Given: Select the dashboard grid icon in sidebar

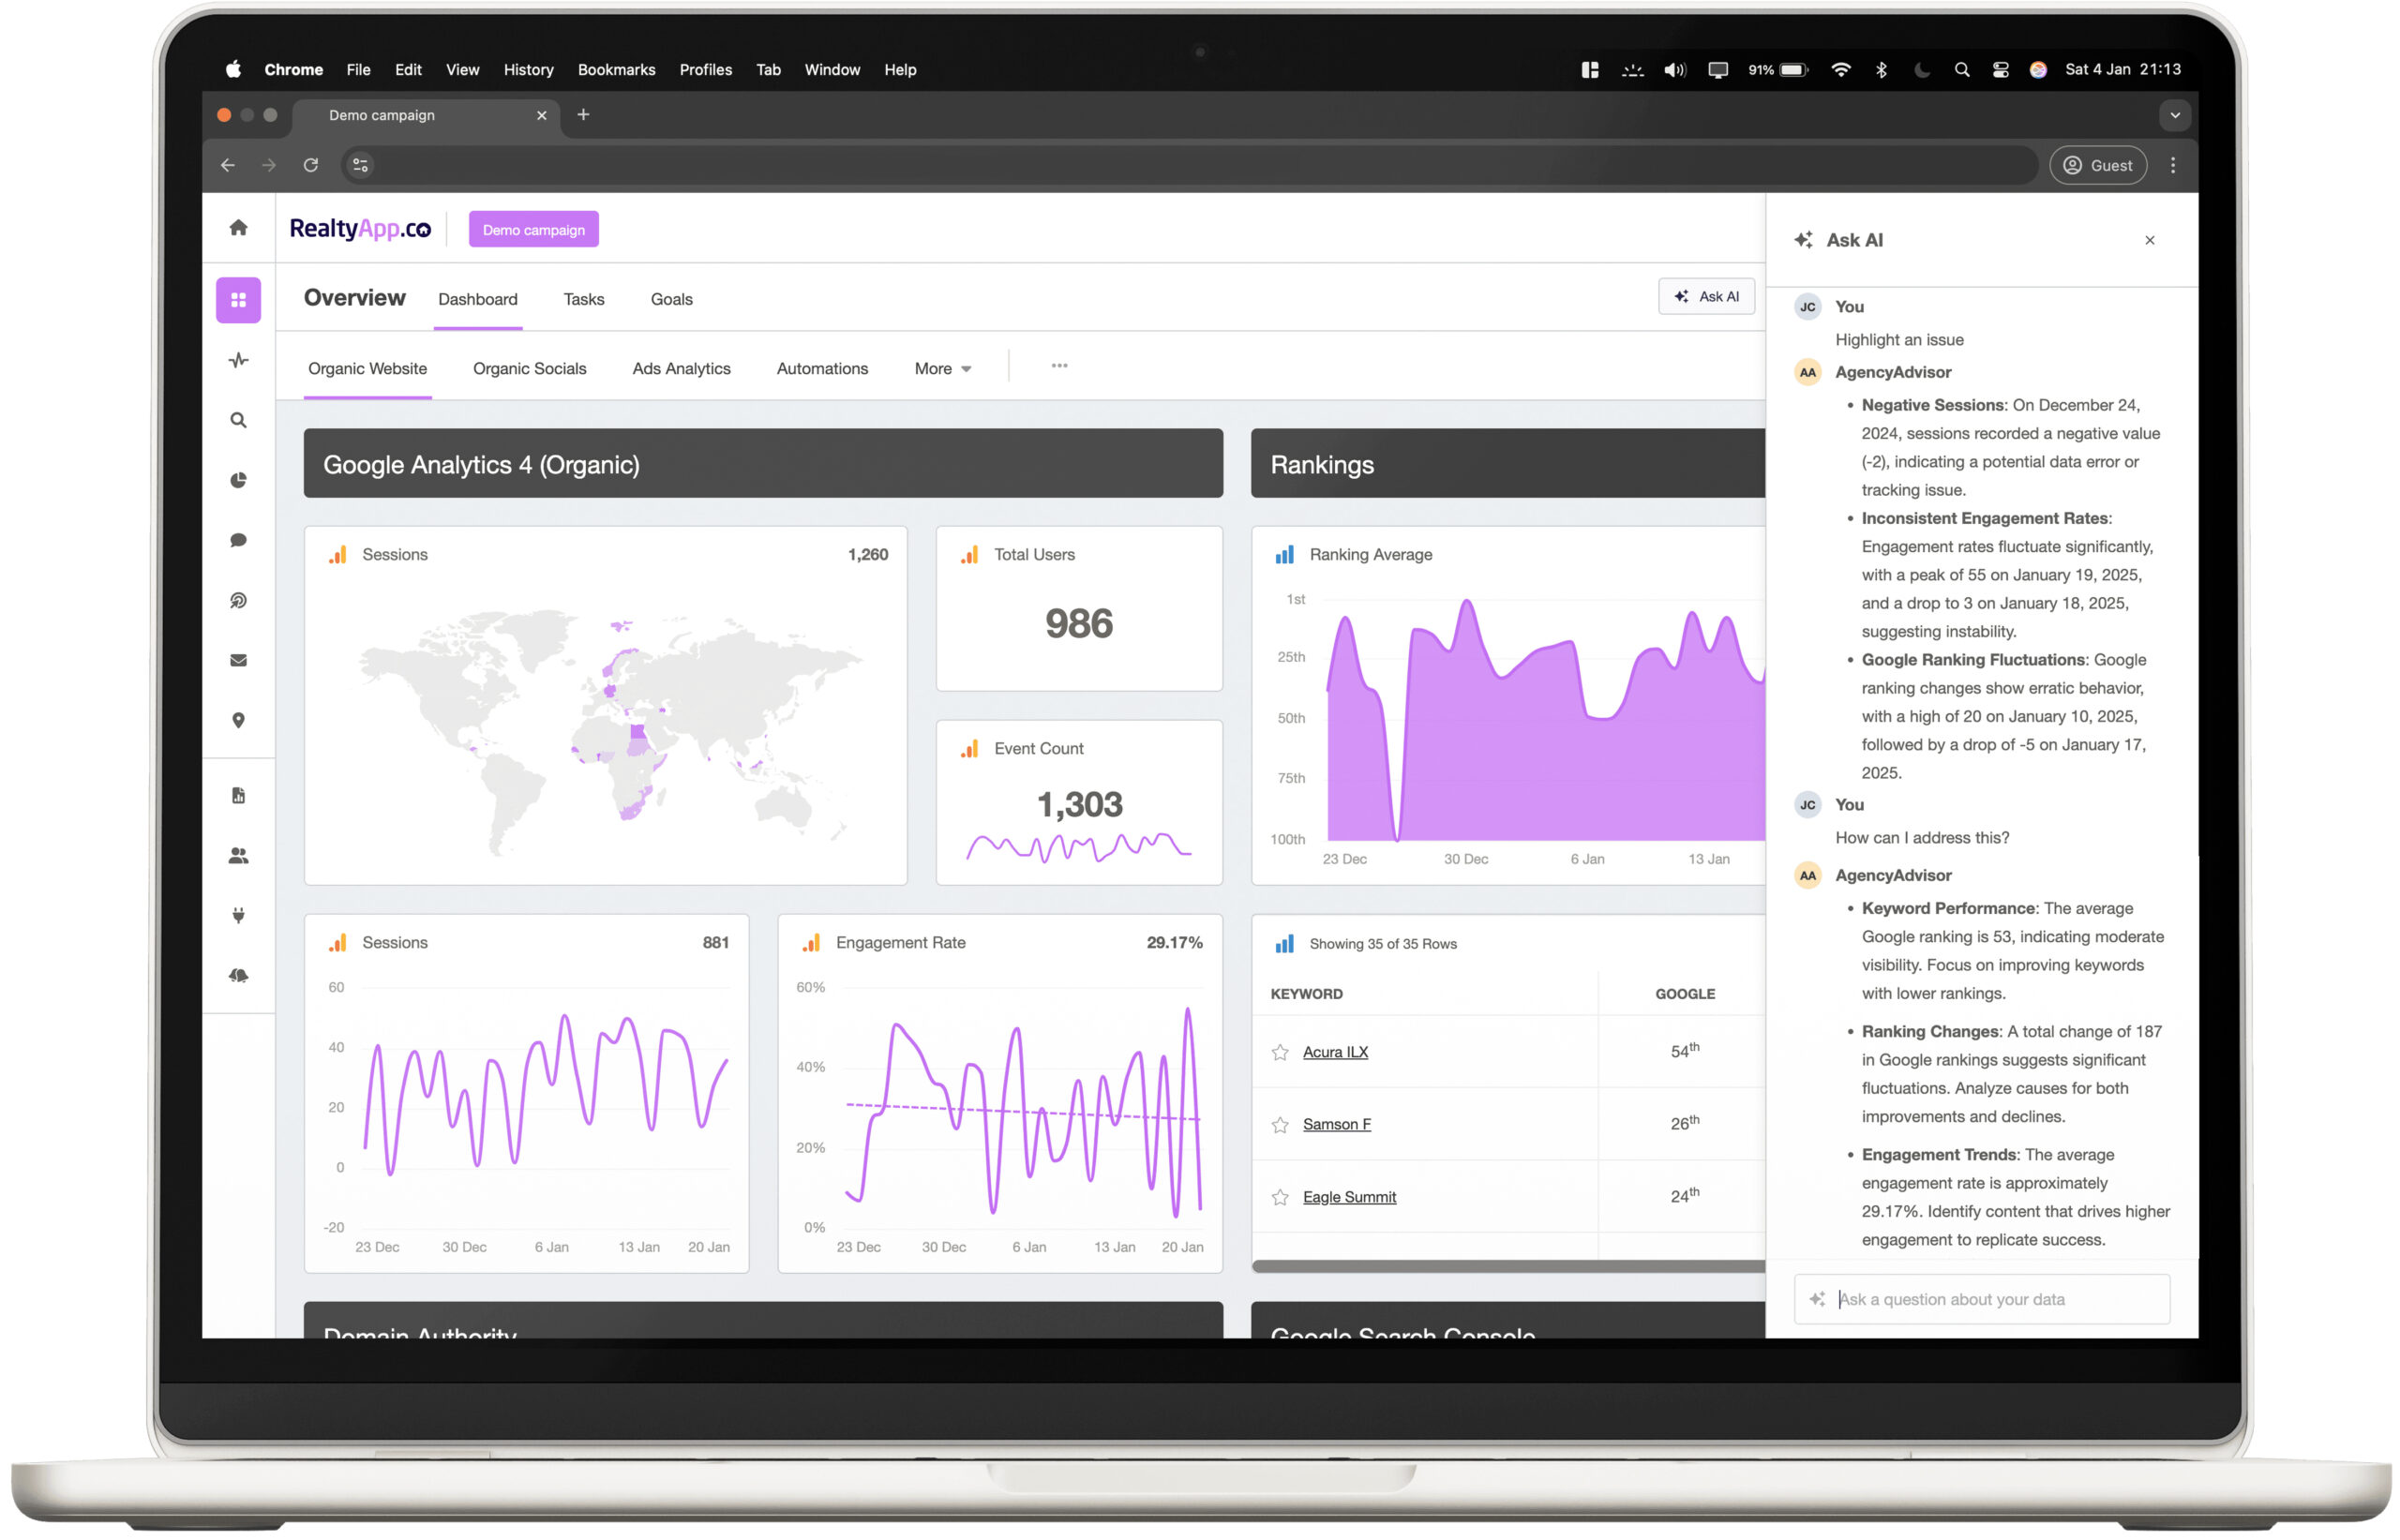Looking at the screenshot, I should [238, 300].
